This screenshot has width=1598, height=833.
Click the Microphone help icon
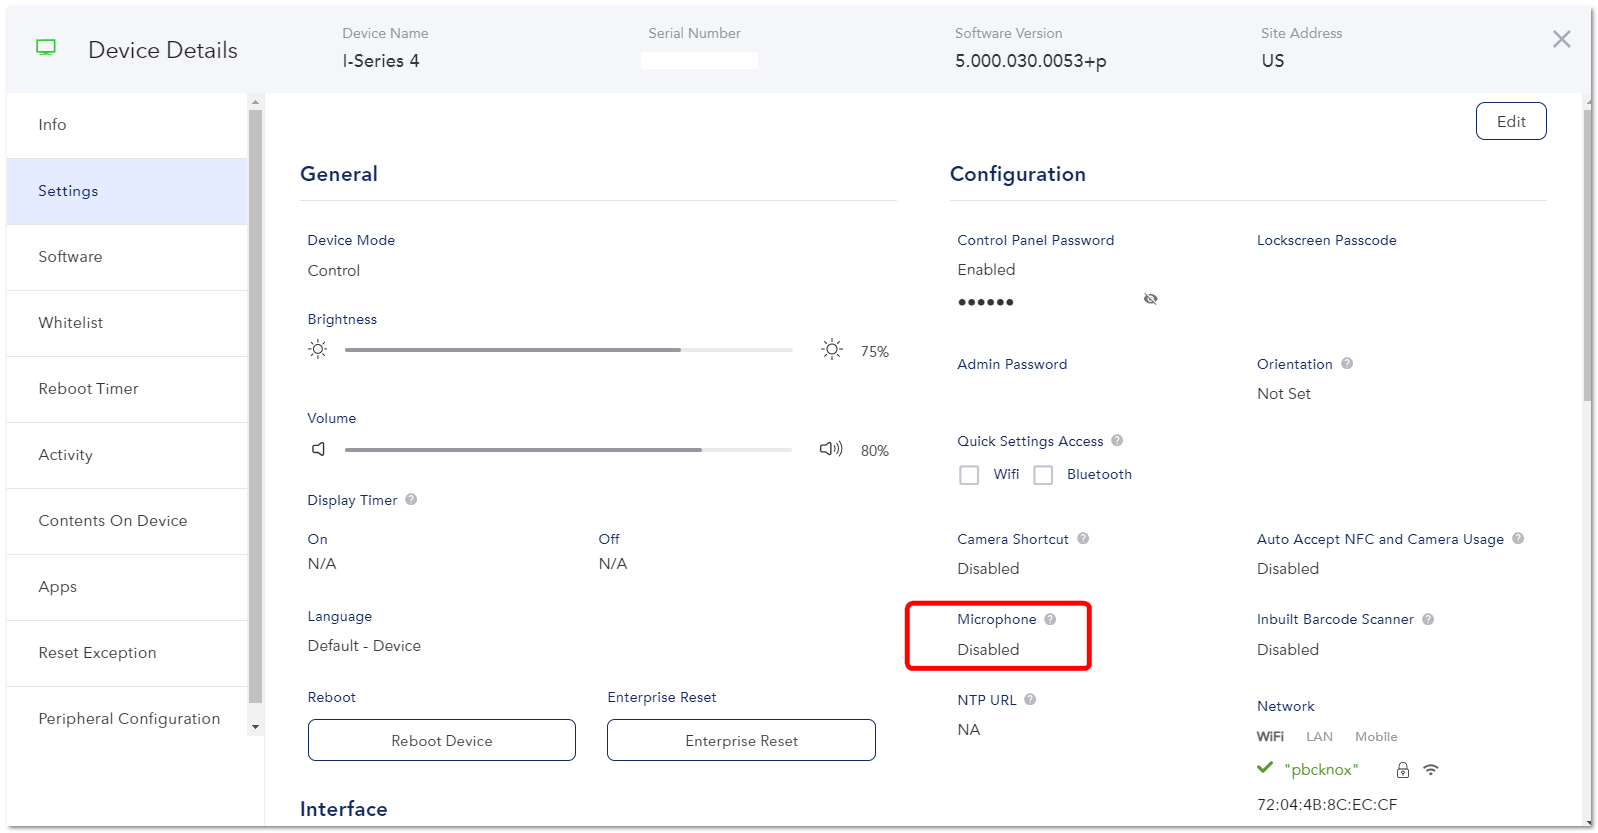[1050, 619]
